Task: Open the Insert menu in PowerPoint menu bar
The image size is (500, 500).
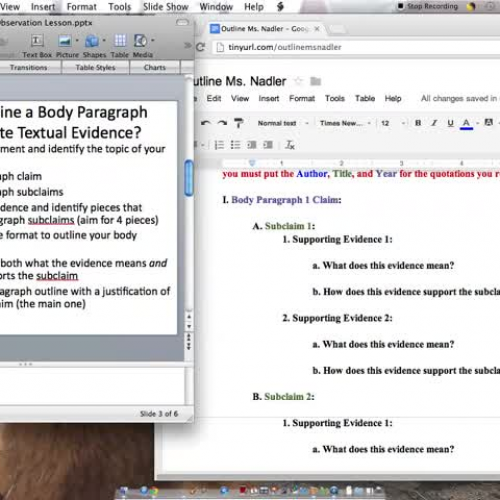Action: (43, 7)
